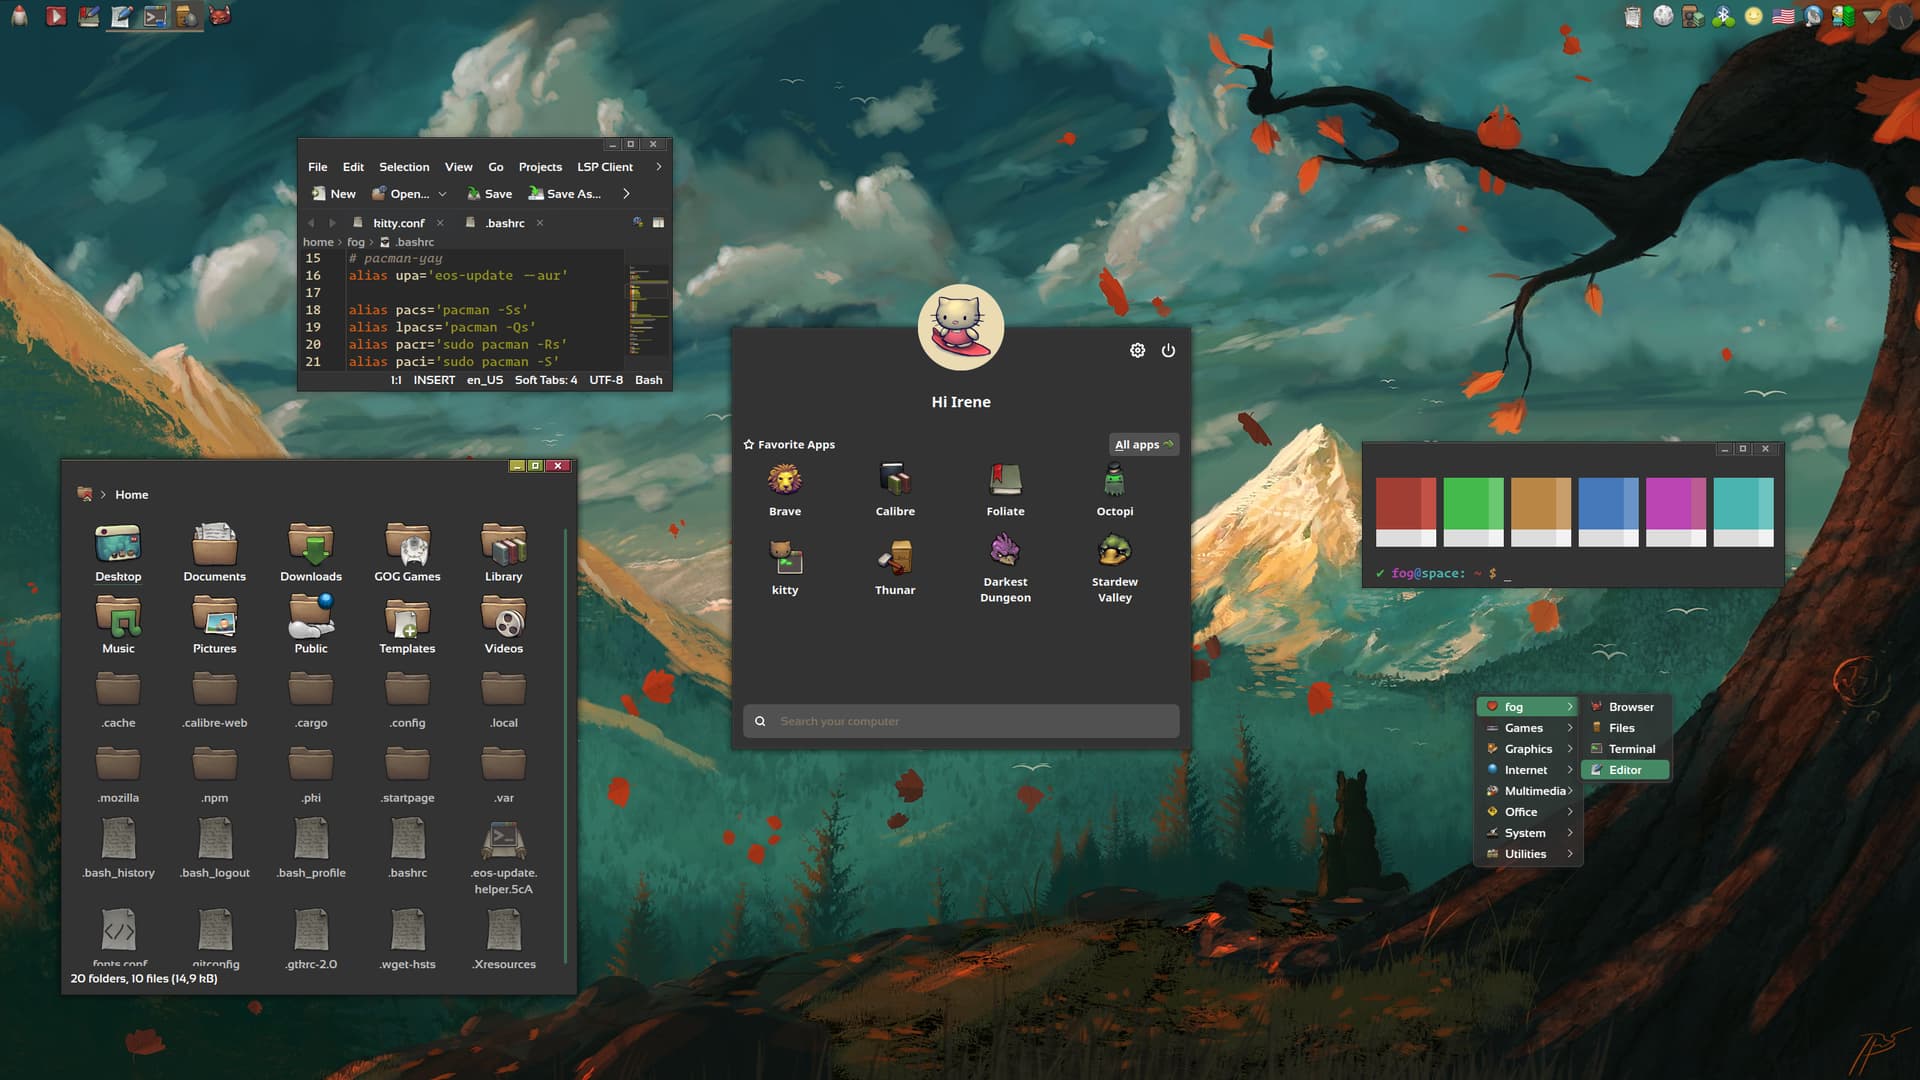Click the All apps button
This screenshot has width=1920, height=1080.
(x=1143, y=444)
